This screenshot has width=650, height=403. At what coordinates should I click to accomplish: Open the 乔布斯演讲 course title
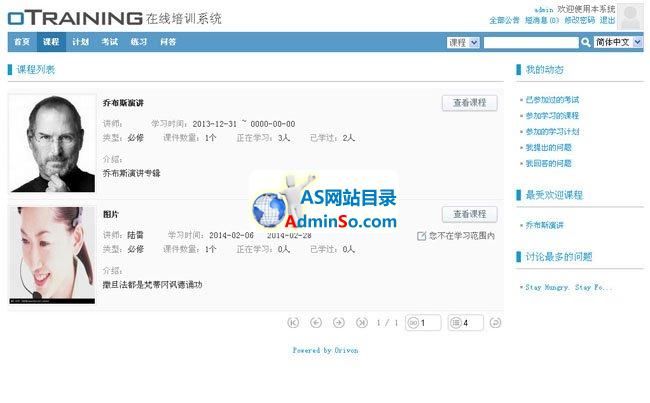(x=123, y=103)
